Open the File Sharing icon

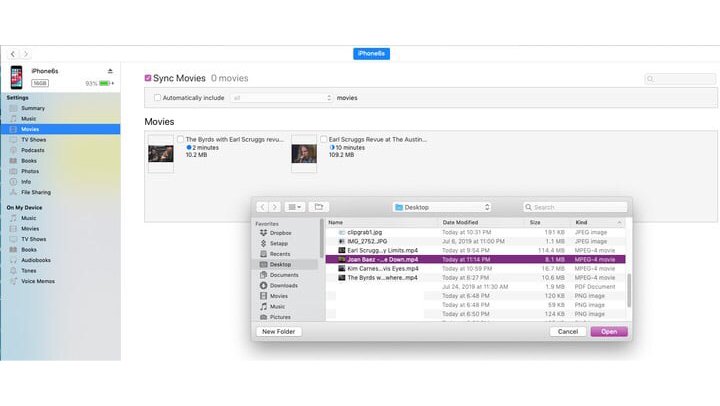(13, 192)
